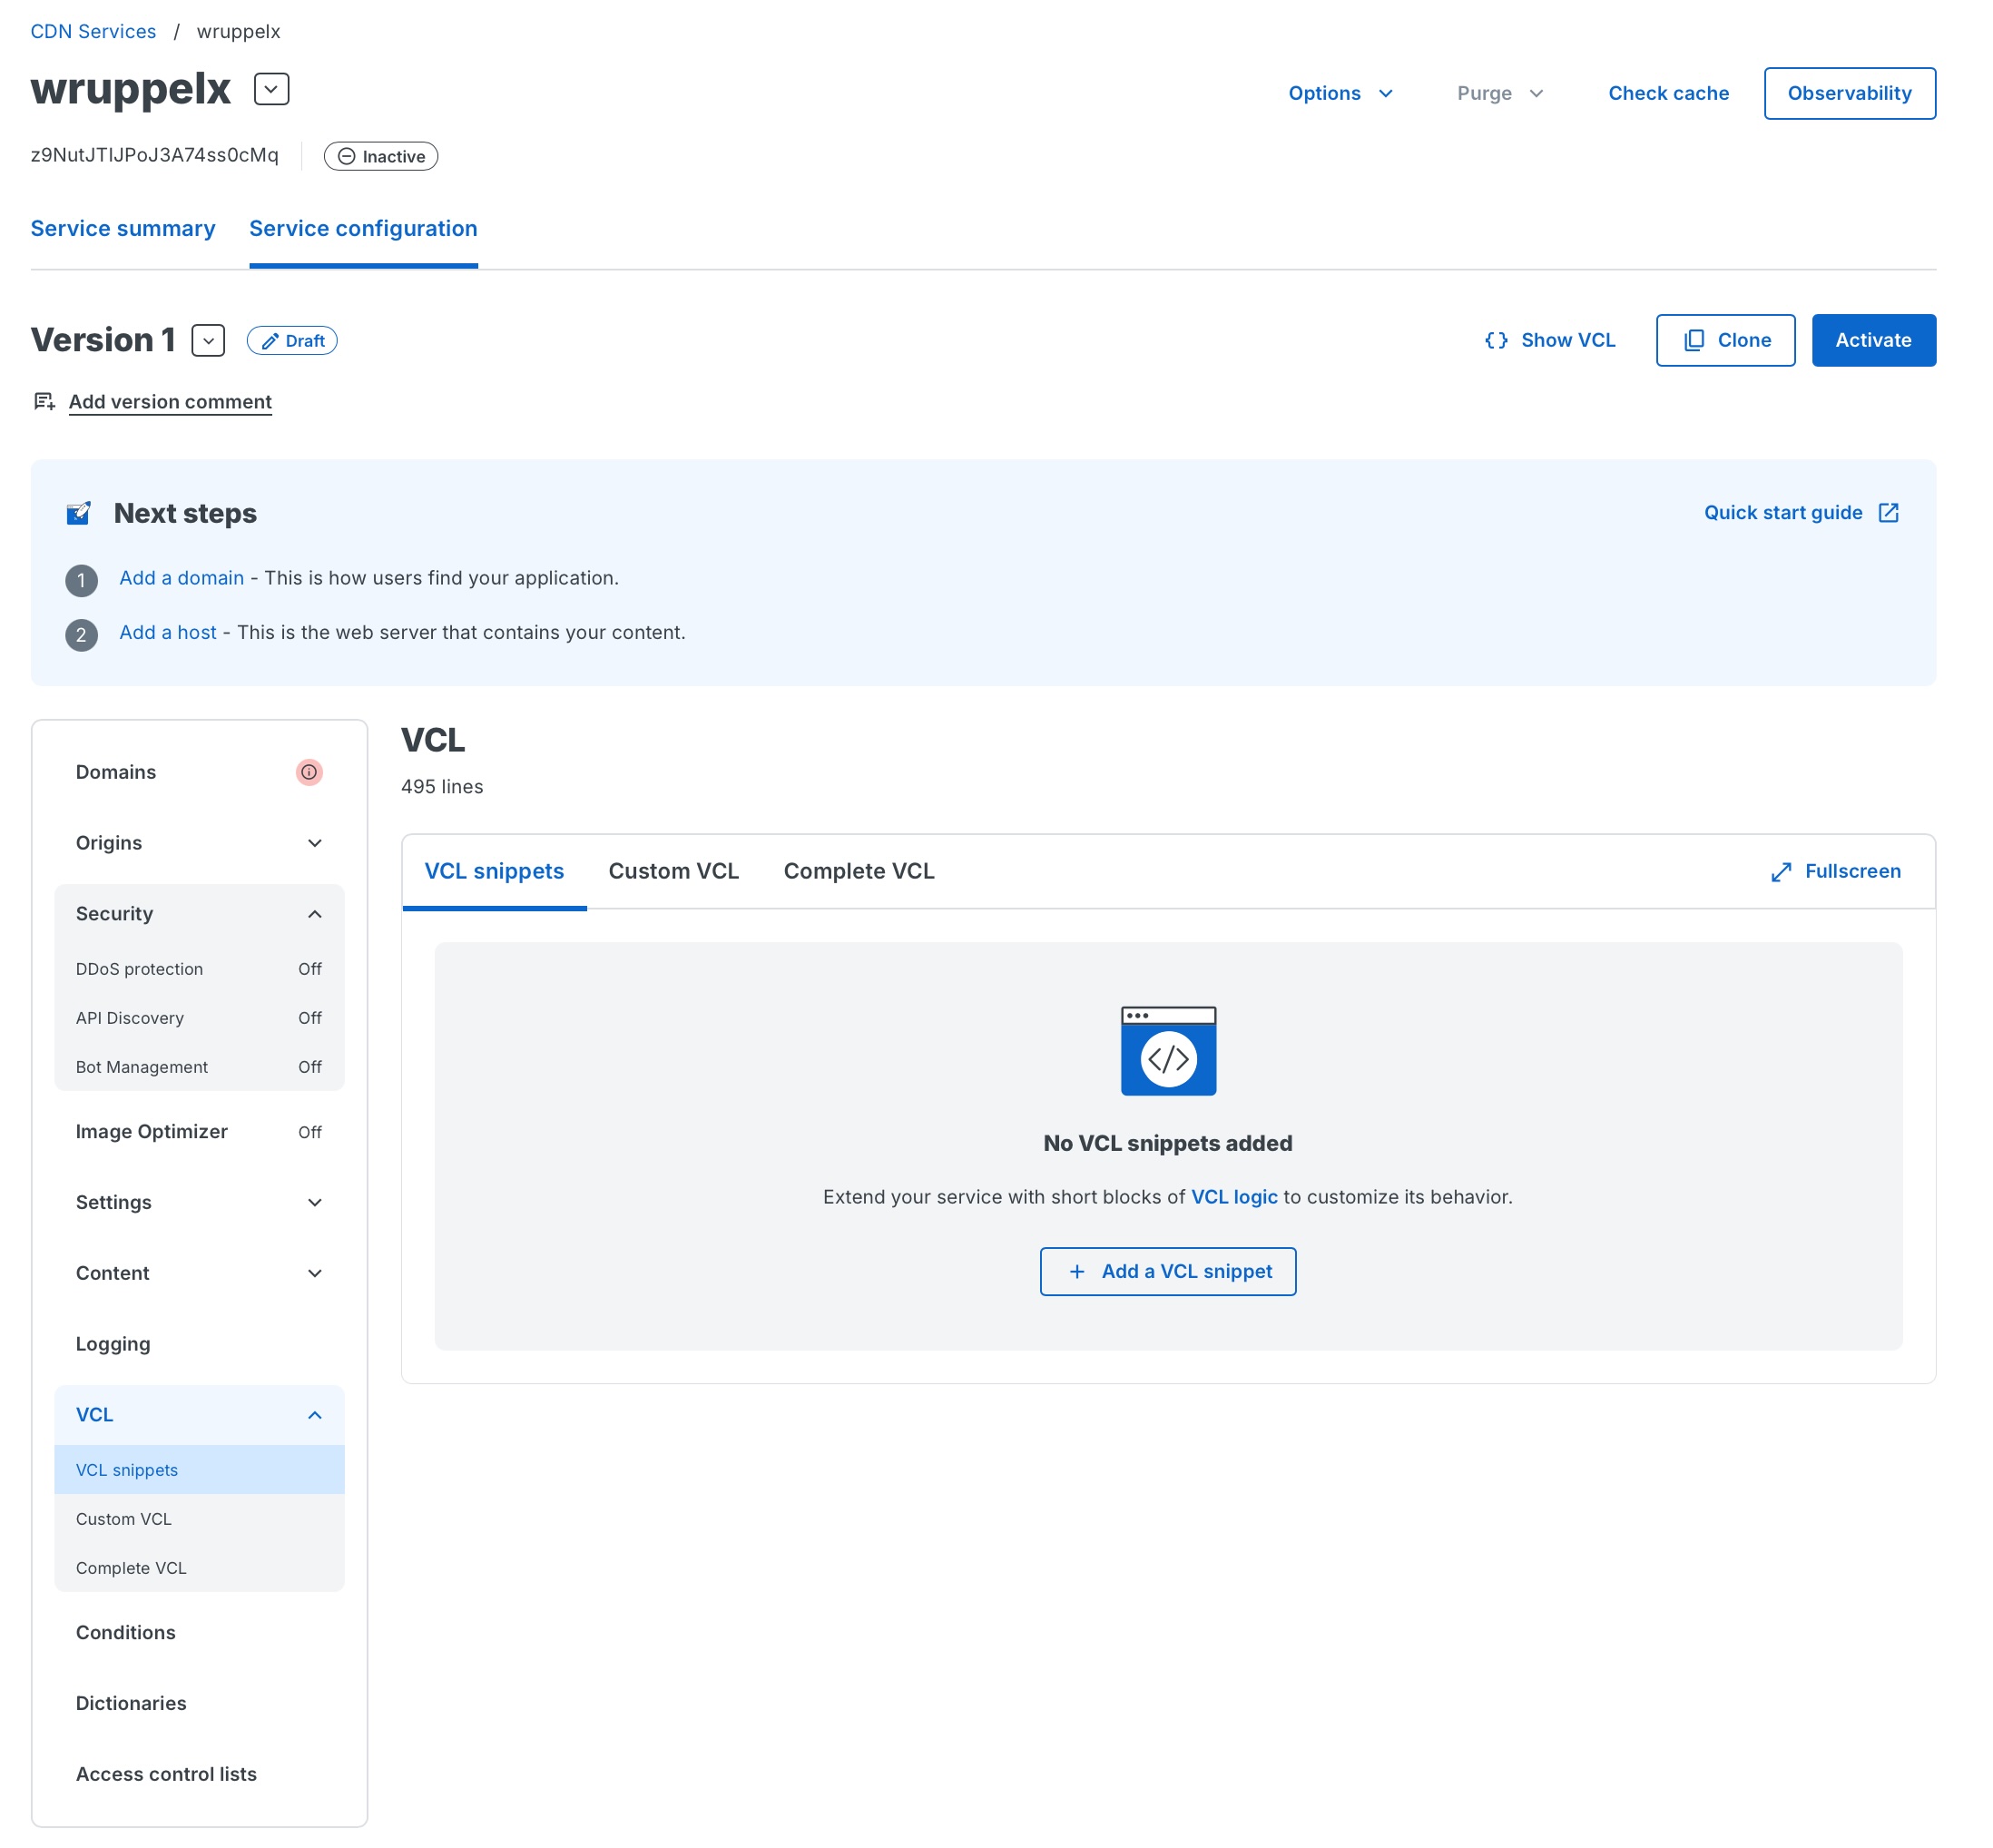Image resolution: width=1993 pixels, height=1848 pixels.
Task: Click the Inactive status badge
Action: 381,156
